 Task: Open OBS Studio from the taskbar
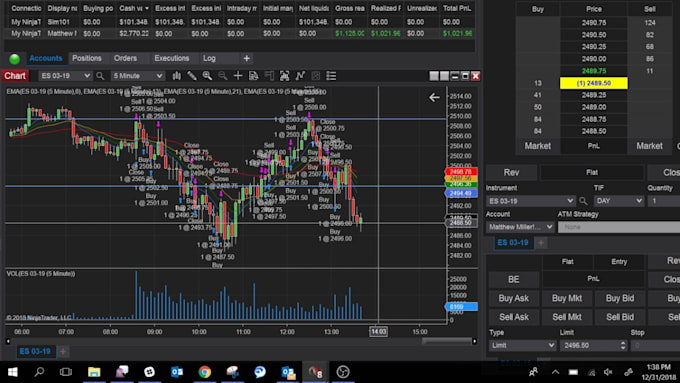coord(343,372)
